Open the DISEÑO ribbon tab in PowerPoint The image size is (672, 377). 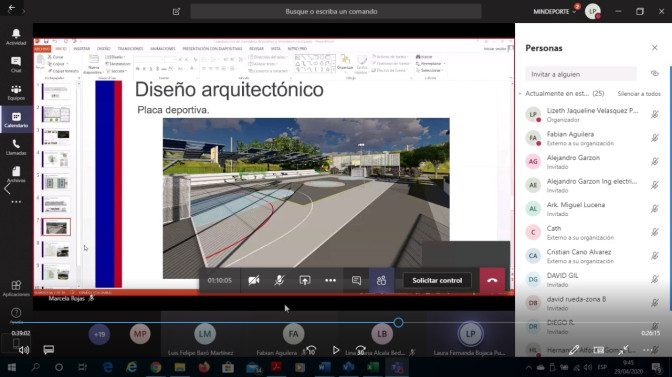pyautogui.click(x=104, y=49)
